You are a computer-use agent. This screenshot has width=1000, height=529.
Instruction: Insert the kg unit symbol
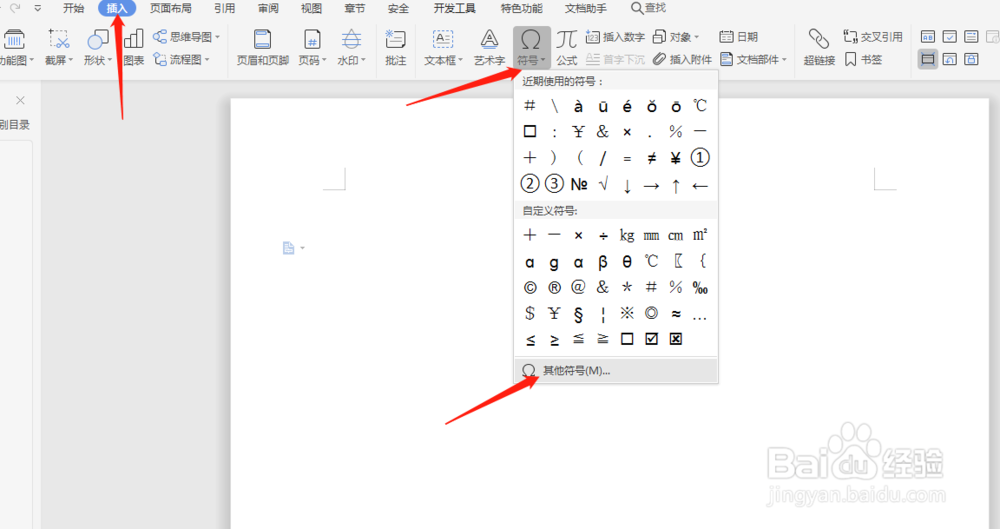click(x=627, y=235)
